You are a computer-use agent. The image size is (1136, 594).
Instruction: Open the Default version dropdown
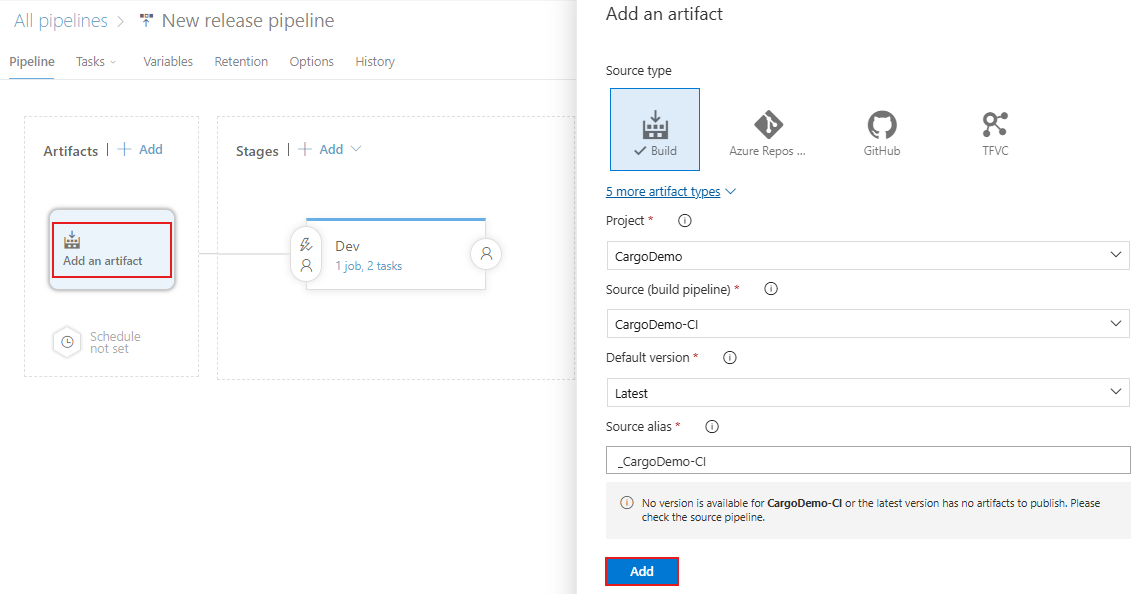867,392
